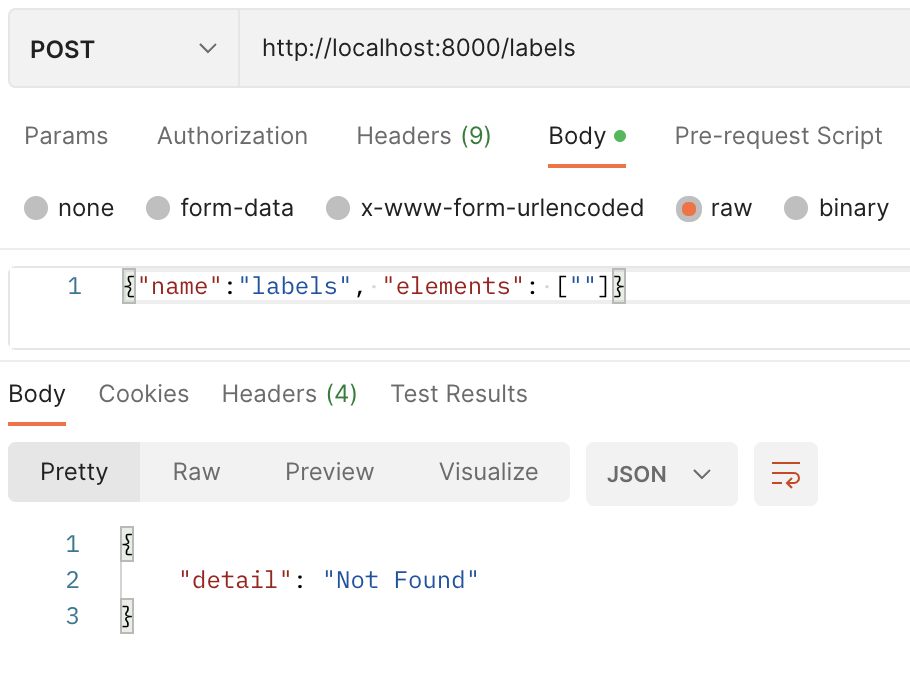The image size is (910, 698).
Task: View the Headers (9) request tab
Action: click(423, 136)
